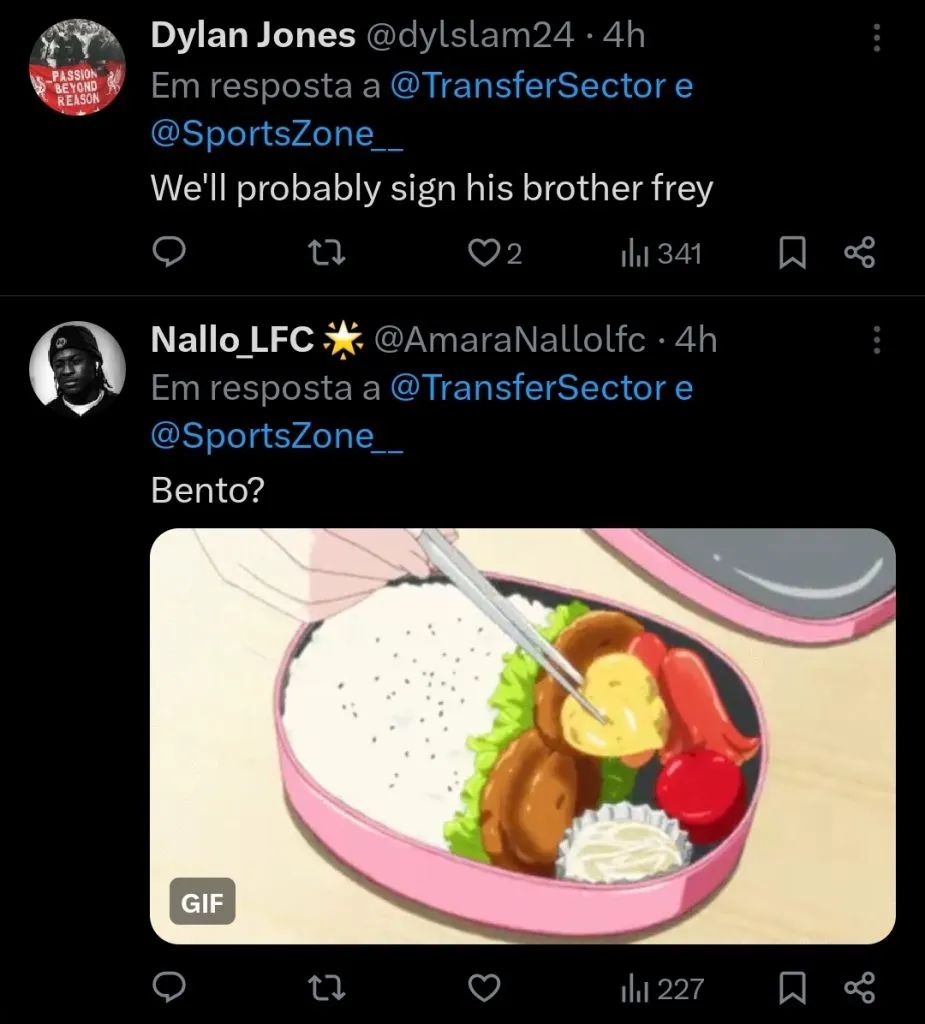Open the more options menu on Dylan Jones's tweet
Viewport: 925px width, 1024px height.
876,36
